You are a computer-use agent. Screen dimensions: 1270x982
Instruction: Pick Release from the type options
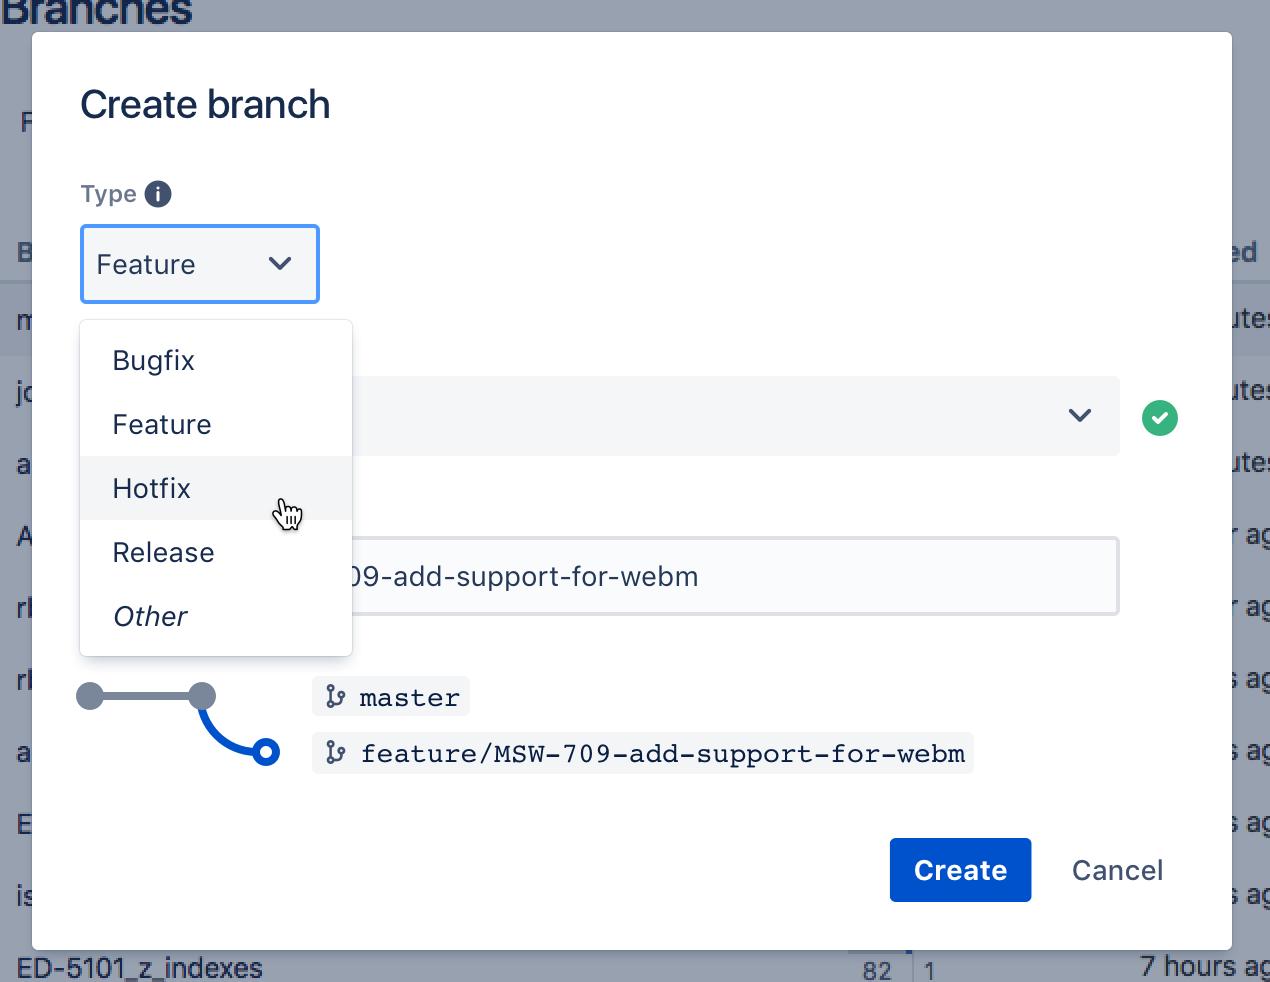164,552
